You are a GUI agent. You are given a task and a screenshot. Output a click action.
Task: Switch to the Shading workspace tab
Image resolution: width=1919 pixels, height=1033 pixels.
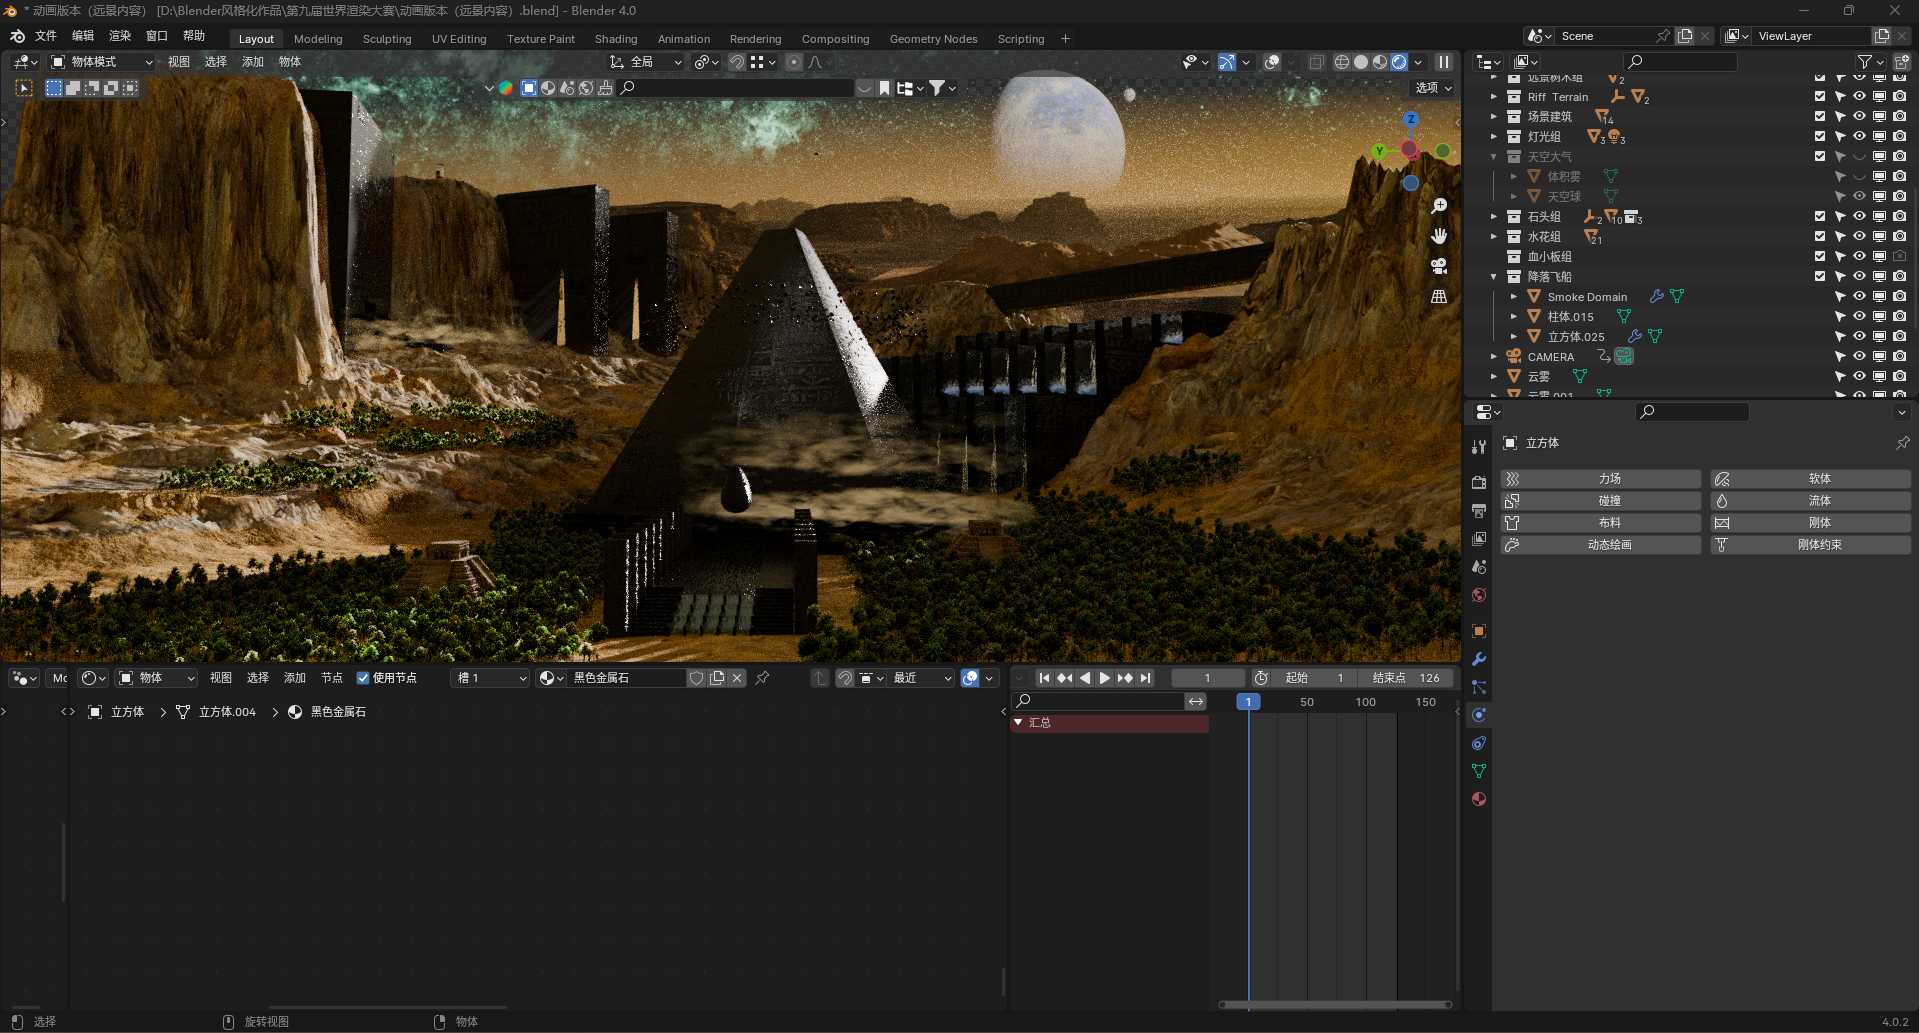pos(615,39)
